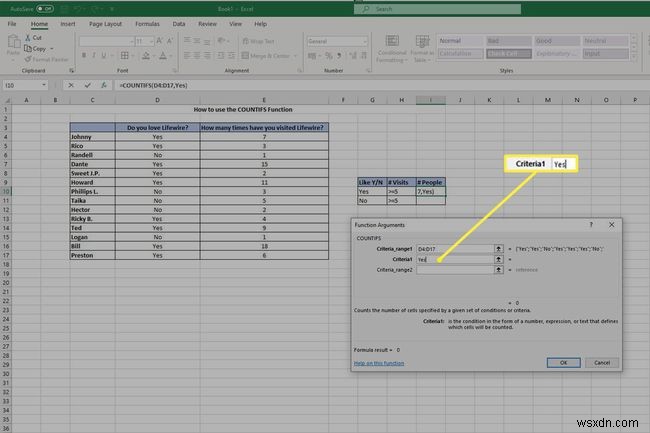Image resolution: width=650 pixels, height=433 pixels.
Task: Center cell text horizontally
Action: pos(197,56)
